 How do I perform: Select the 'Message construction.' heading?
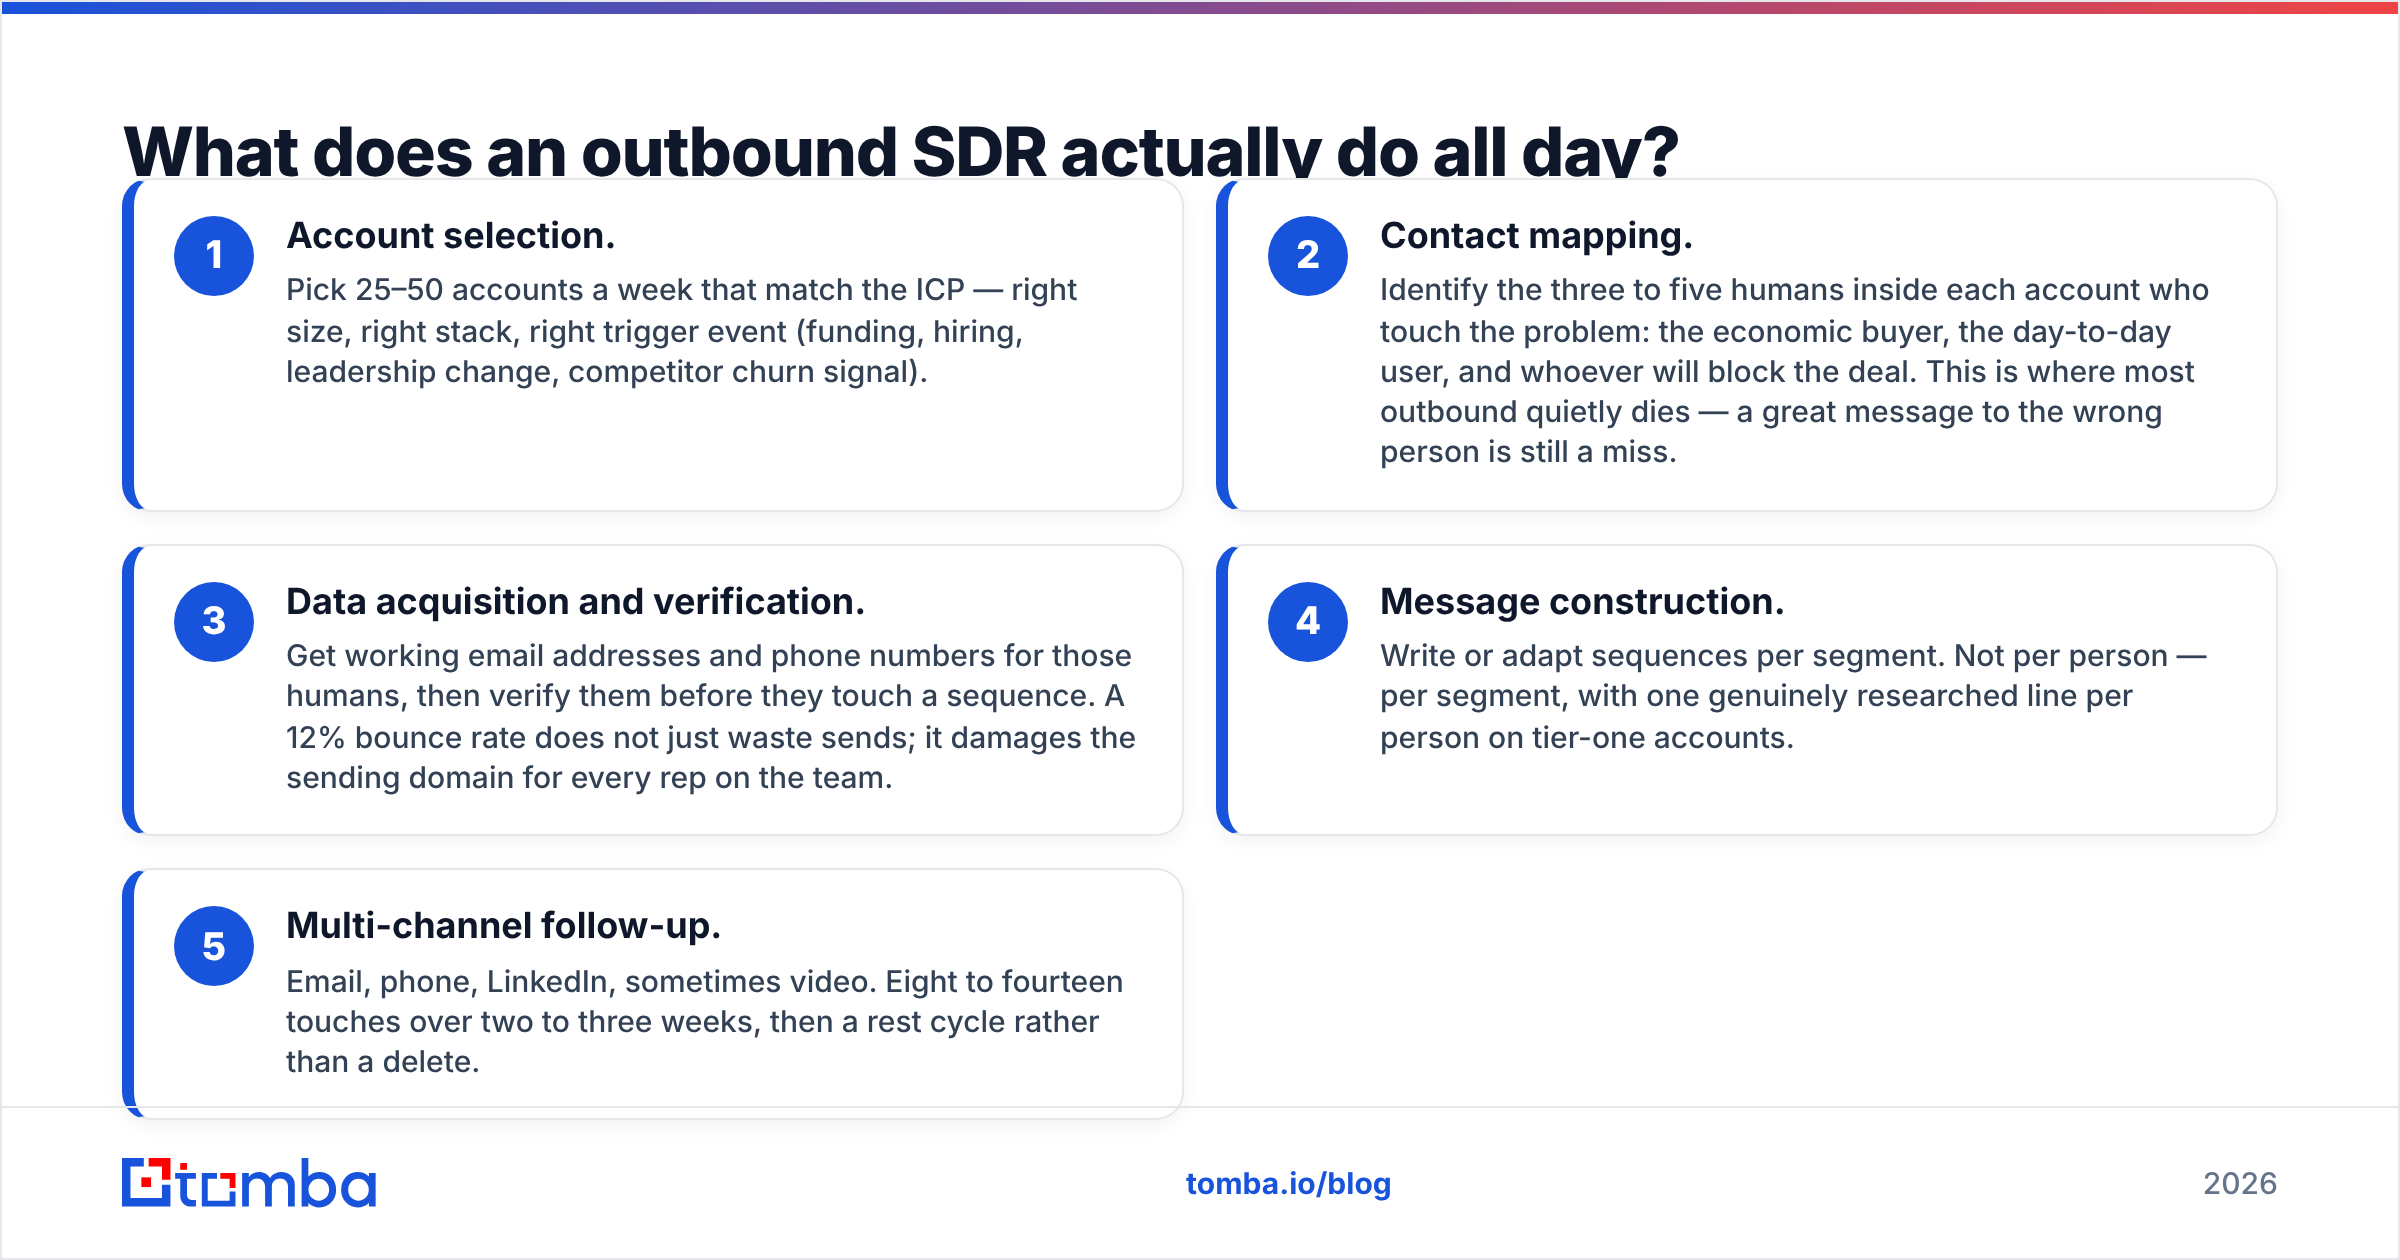pyautogui.click(x=1582, y=602)
